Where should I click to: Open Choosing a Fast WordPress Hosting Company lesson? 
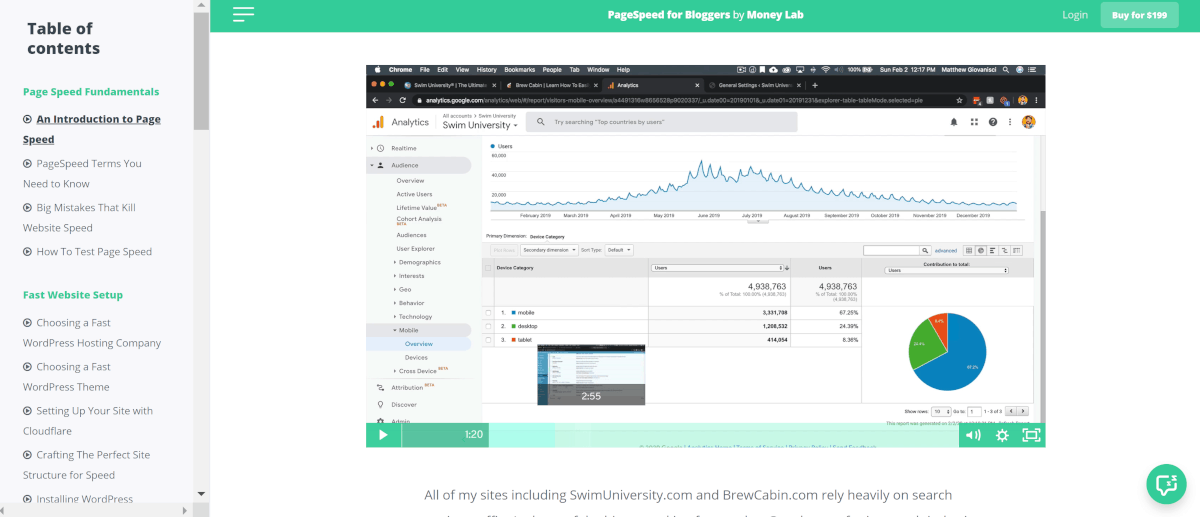point(92,333)
